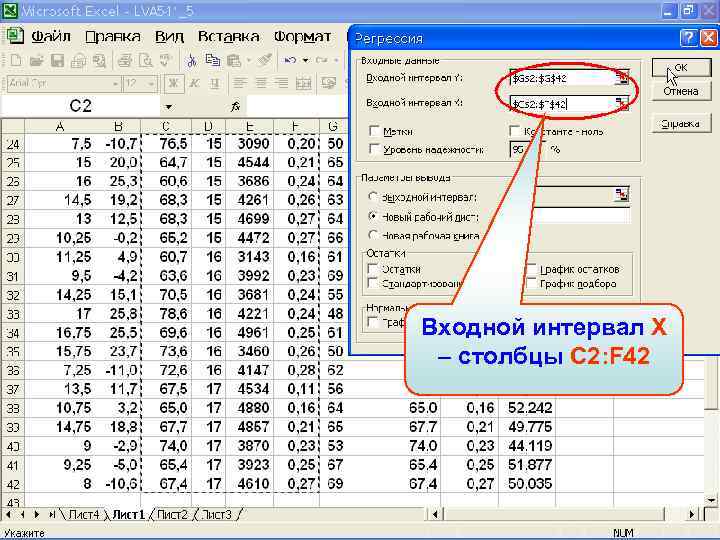The width and height of the screenshot is (720, 540).
Task: Click the horizontal scrollbar right arrow
Action: [x=692, y=514]
